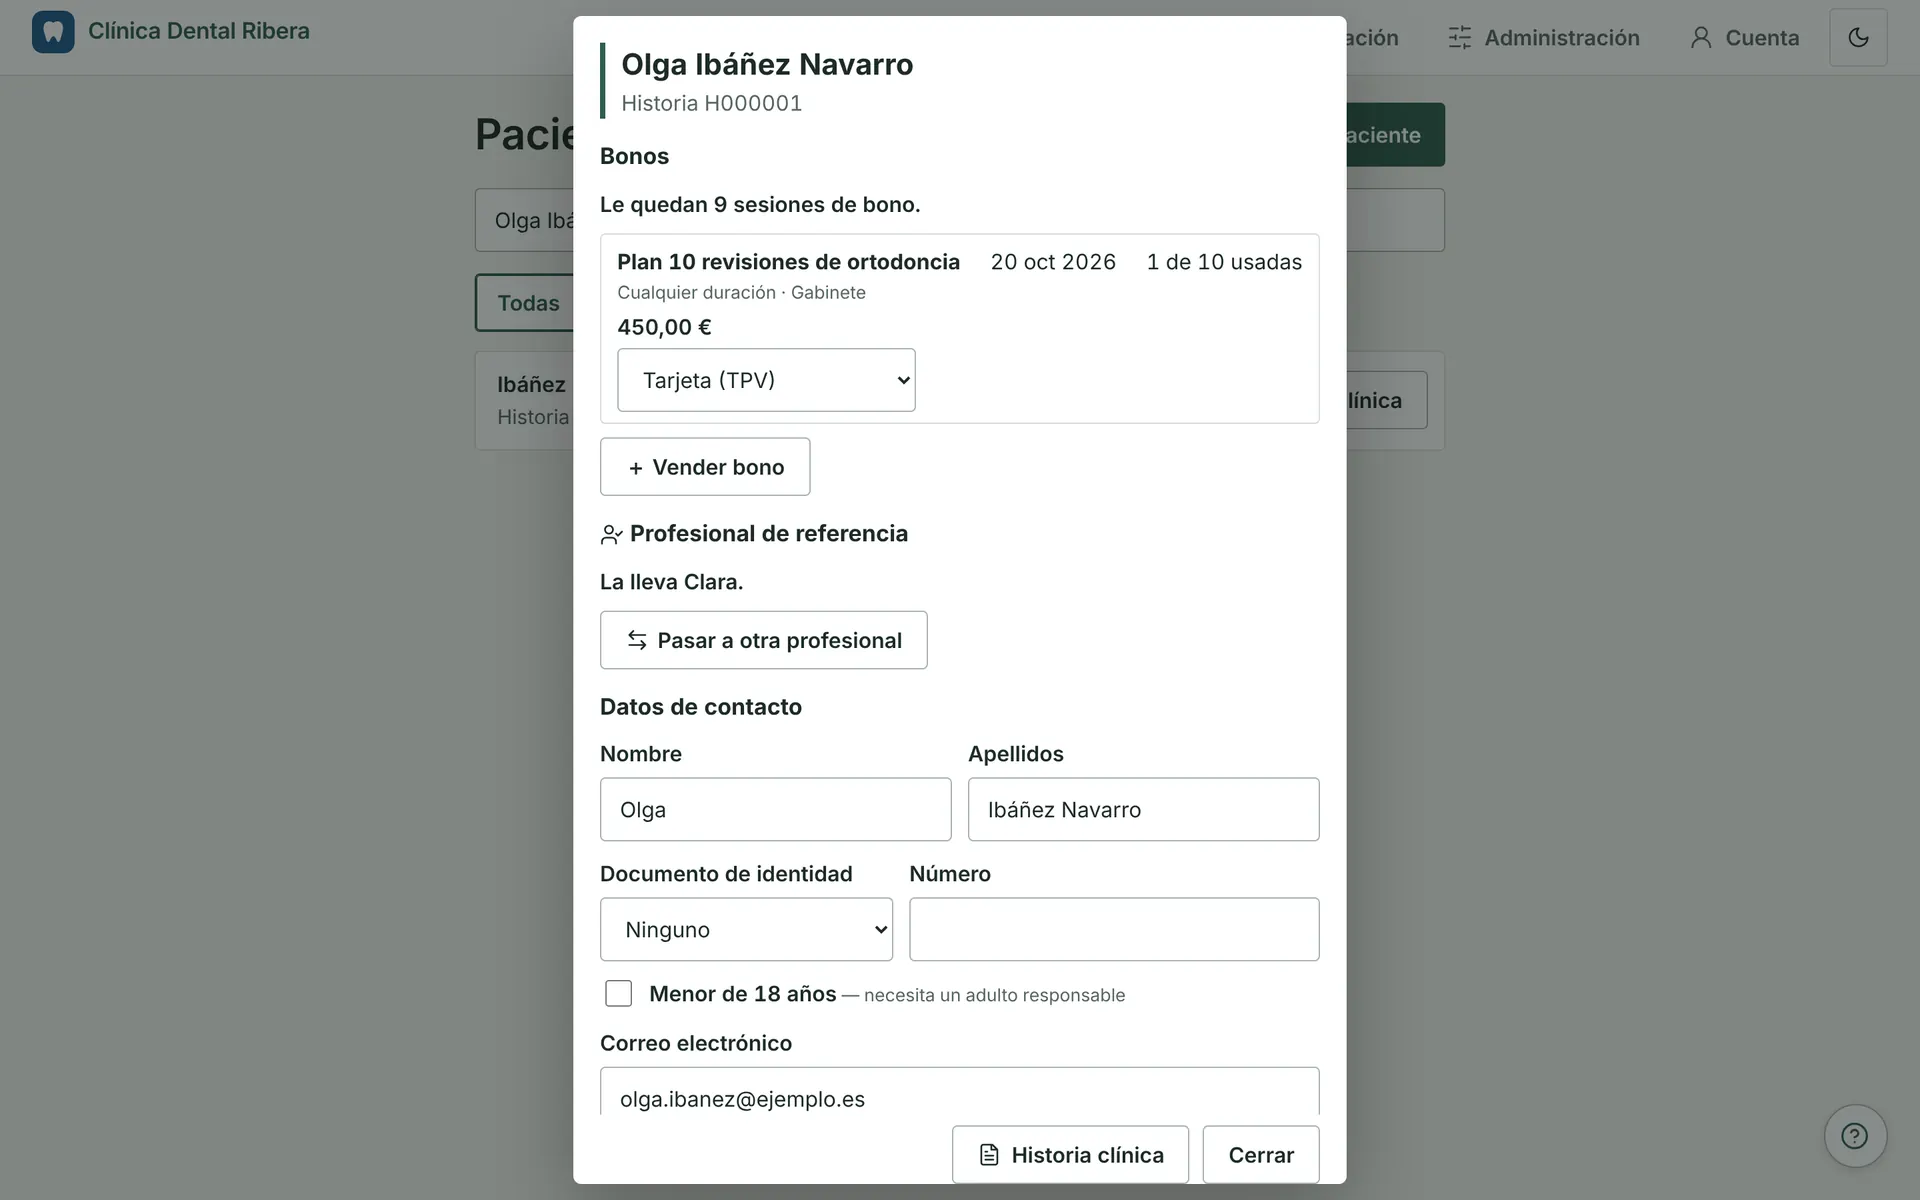Click the empty Número input field

coord(1114,929)
